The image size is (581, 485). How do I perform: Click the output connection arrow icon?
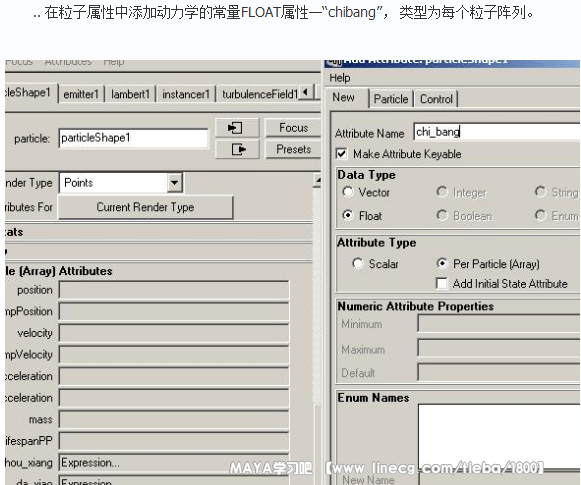click(x=236, y=149)
